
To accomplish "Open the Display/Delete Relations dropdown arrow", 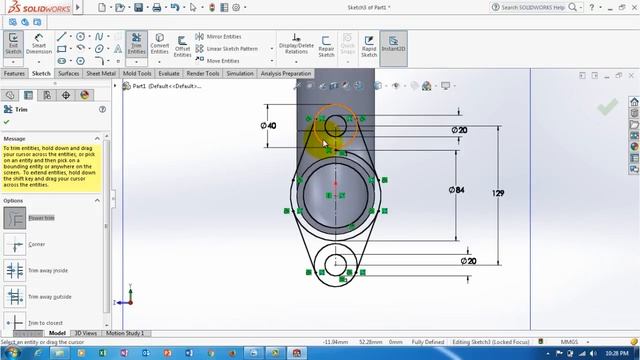I will tap(296, 62).
